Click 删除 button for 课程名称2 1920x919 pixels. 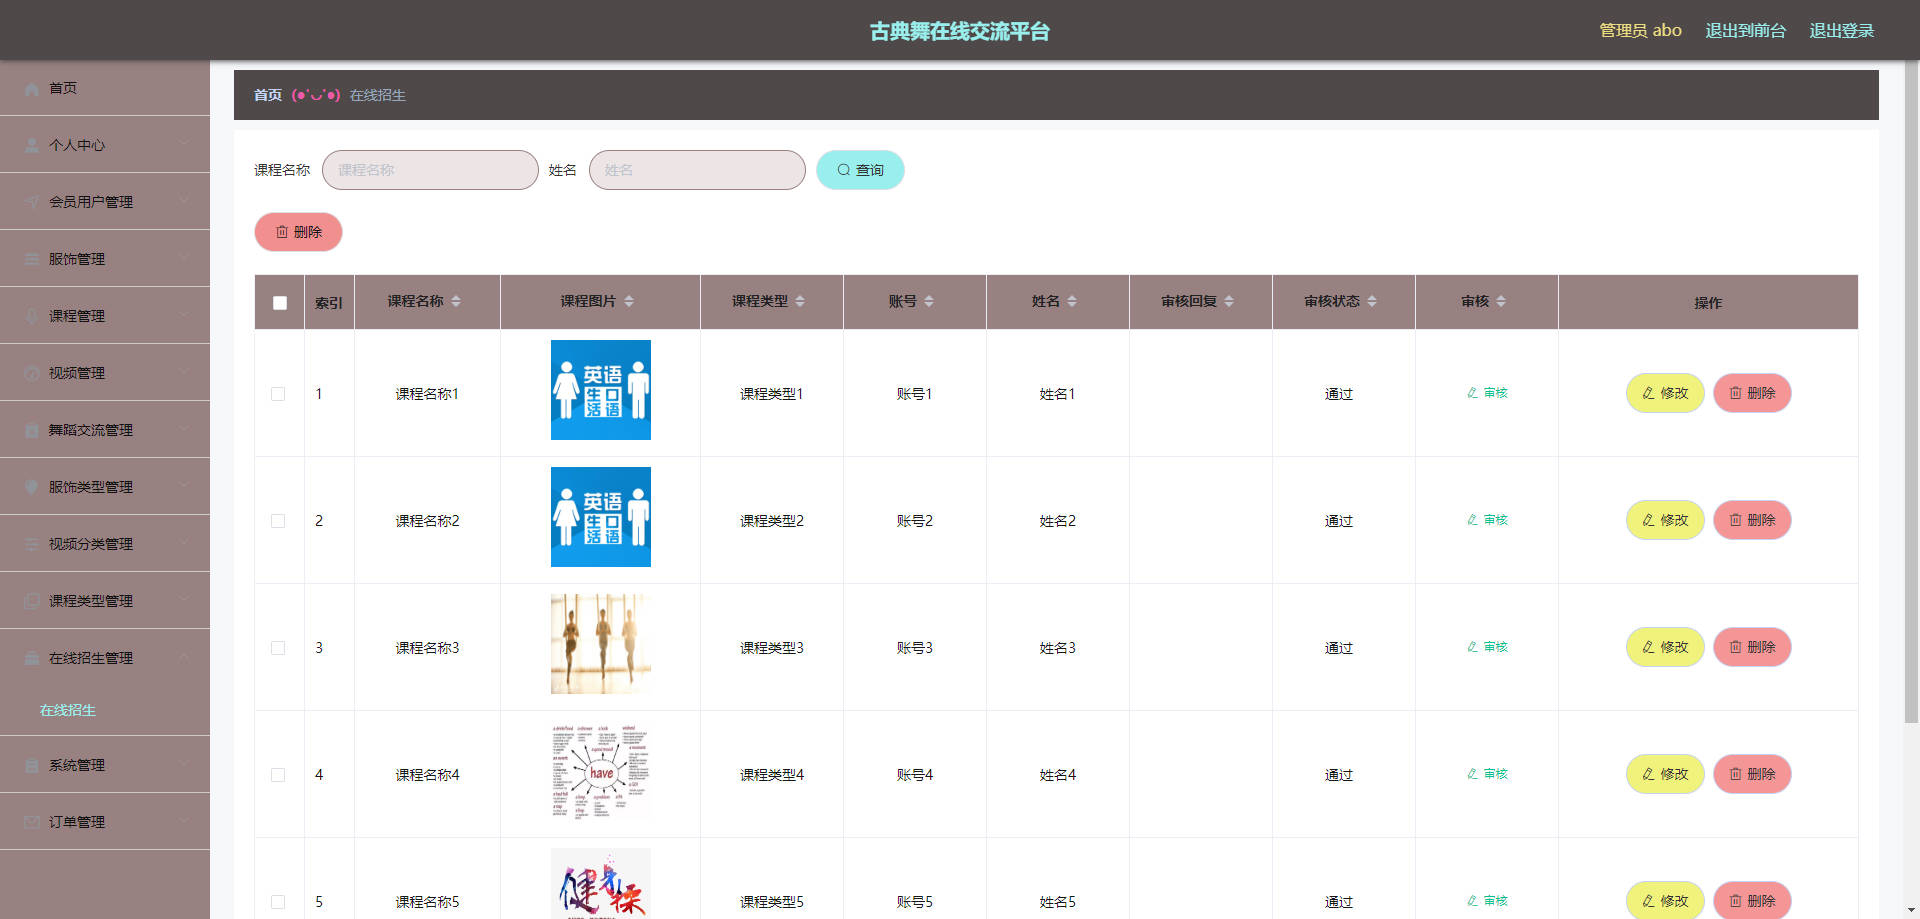tap(1752, 520)
